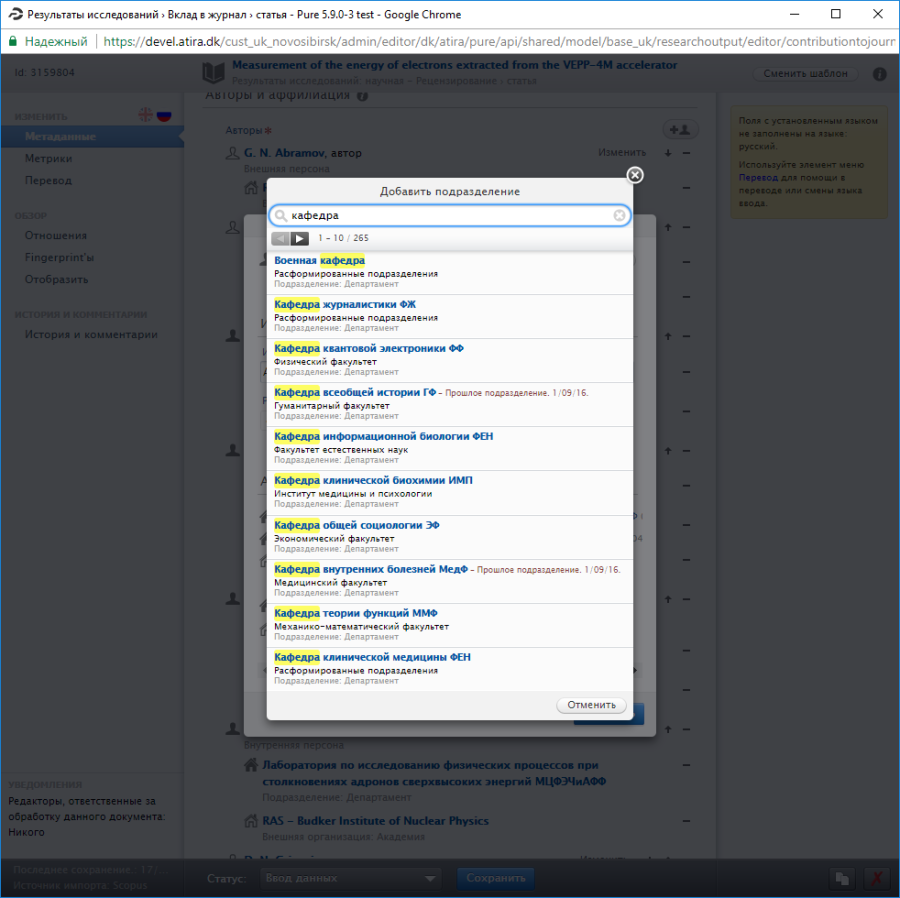This screenshot has width=900, height=898.
Task: Click the publication book icon
Action: pyautogui.click(x=214, y=73)
